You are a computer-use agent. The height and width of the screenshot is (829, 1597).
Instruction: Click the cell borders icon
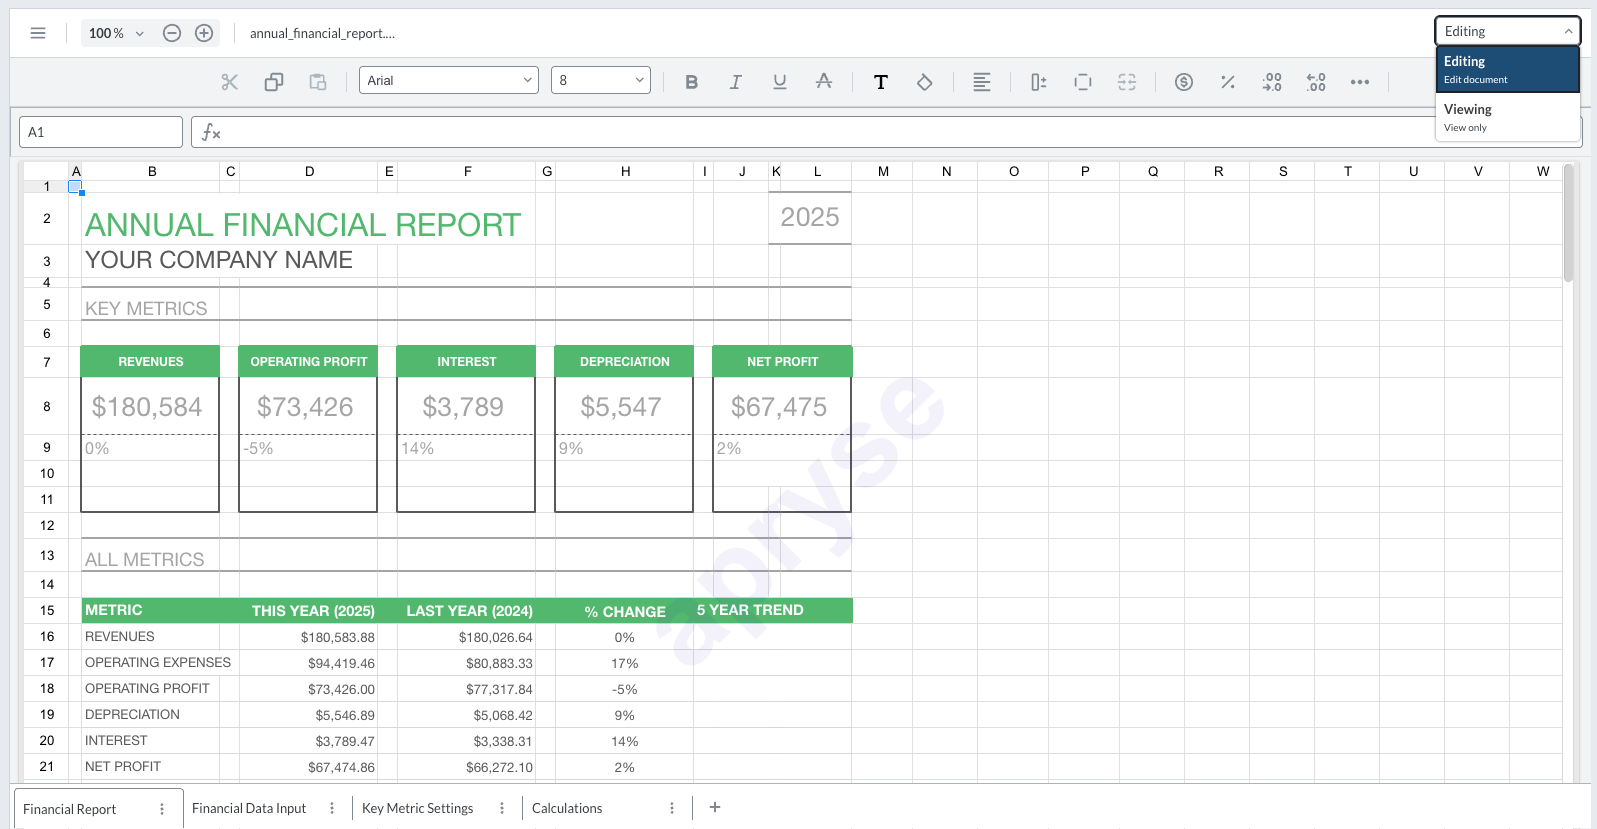pos(1083,82)
